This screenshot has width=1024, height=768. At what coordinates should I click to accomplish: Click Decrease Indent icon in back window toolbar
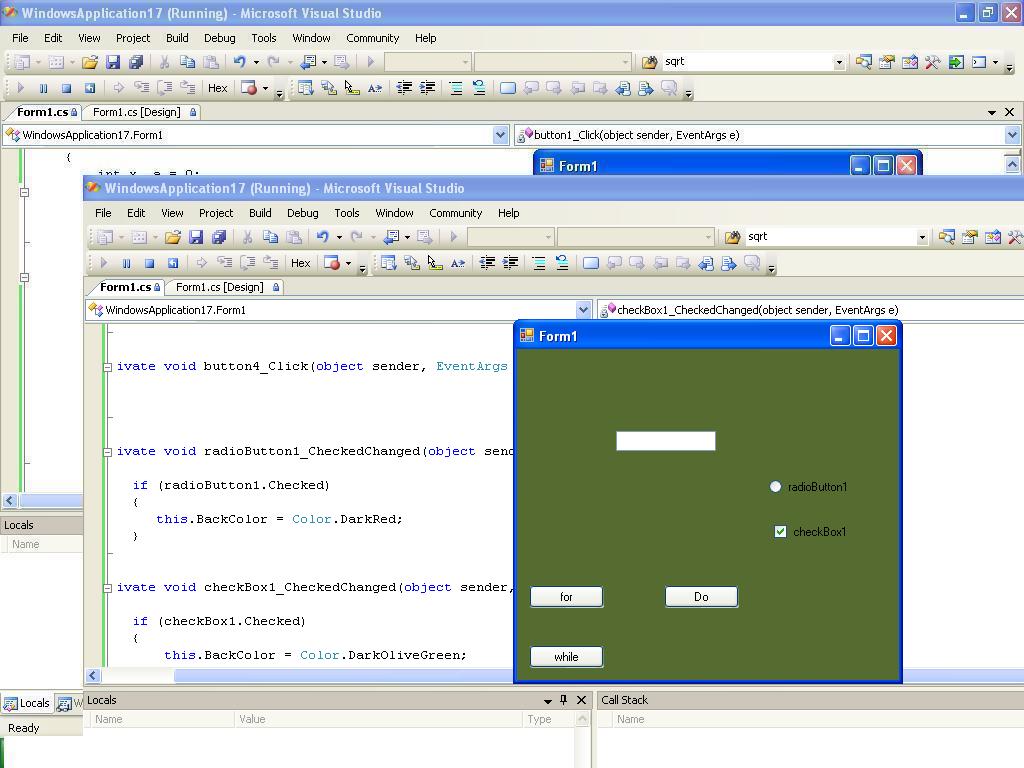(x=404, y=88)
